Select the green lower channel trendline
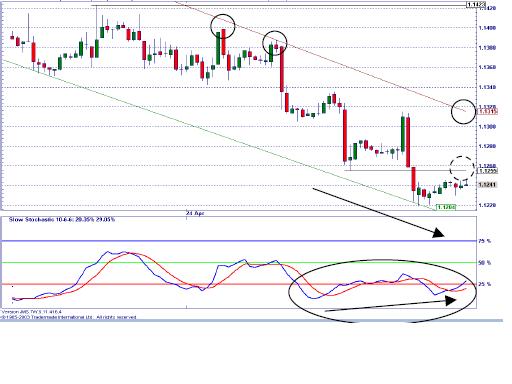This screenshot has width=512, height=384. coord(218,135)
